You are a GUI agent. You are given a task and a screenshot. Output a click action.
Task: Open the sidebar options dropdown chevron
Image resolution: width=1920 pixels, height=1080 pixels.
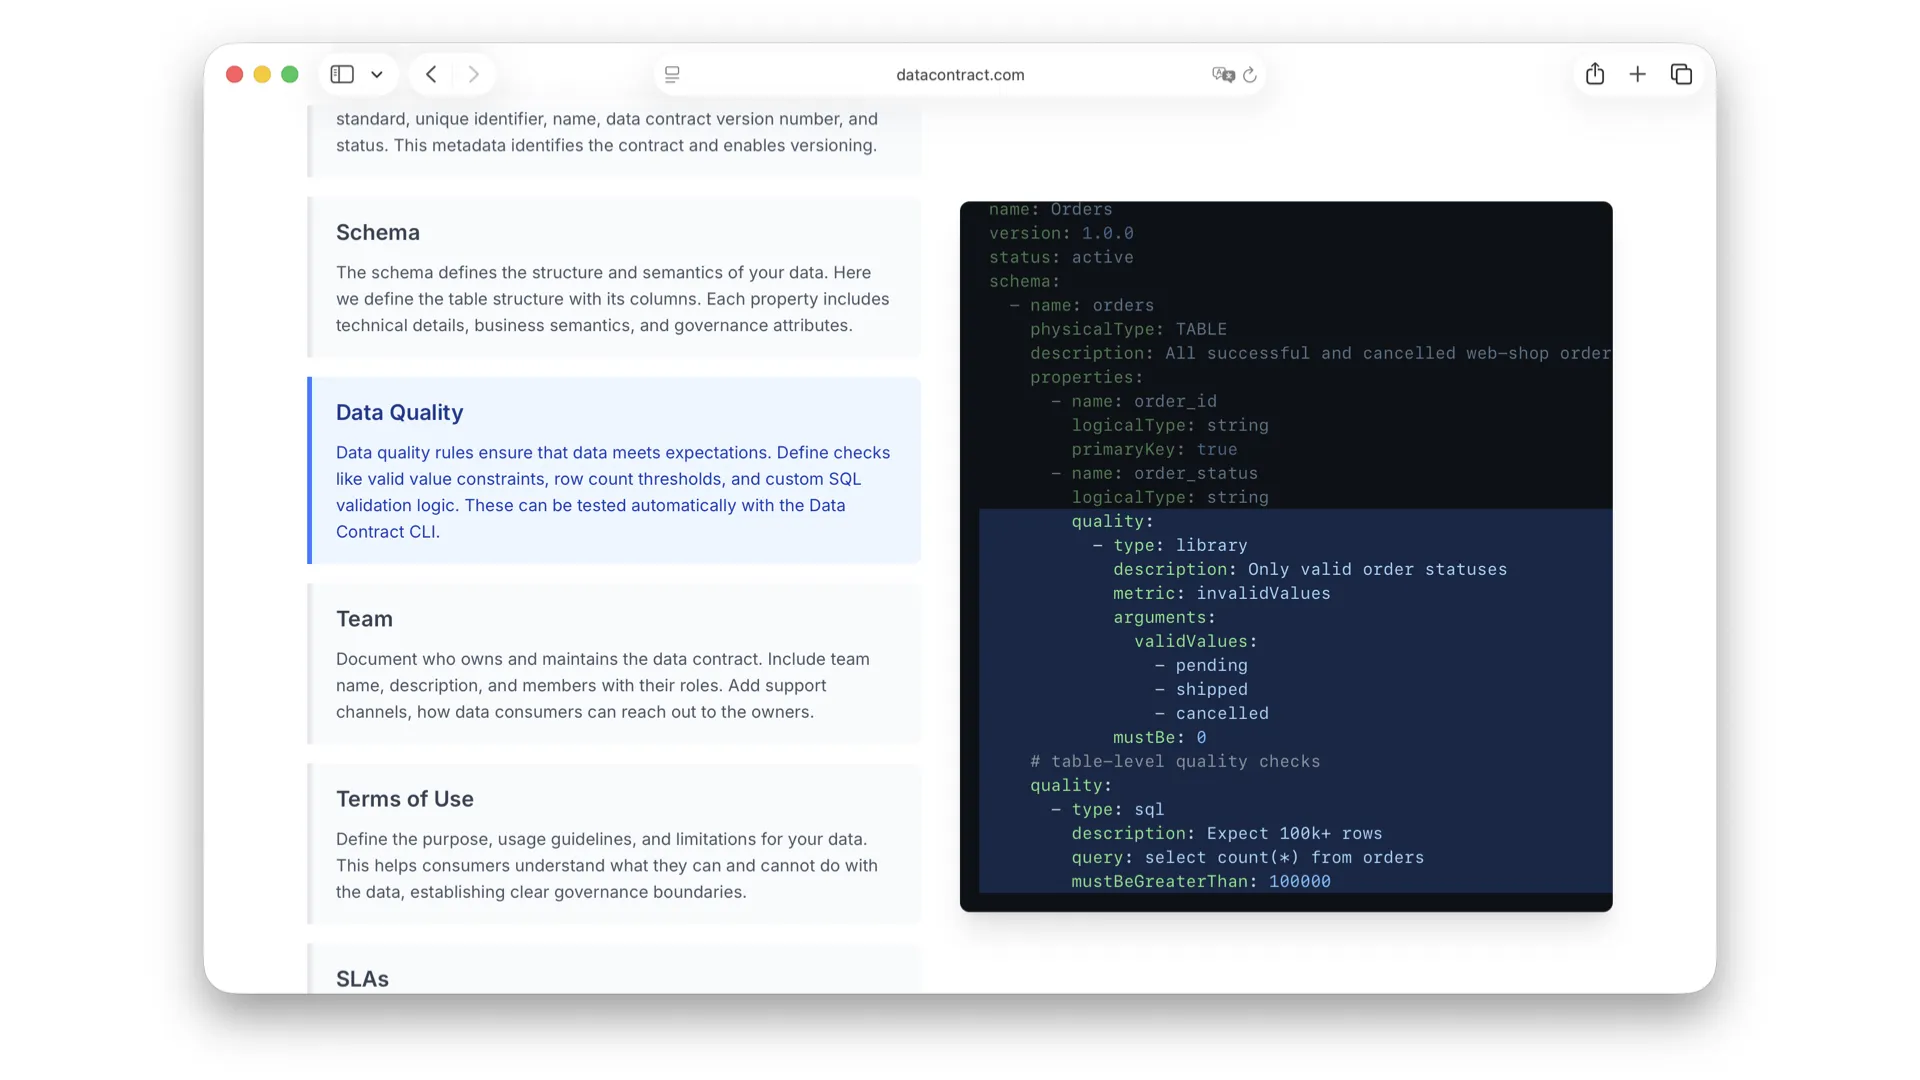point(377,74)
